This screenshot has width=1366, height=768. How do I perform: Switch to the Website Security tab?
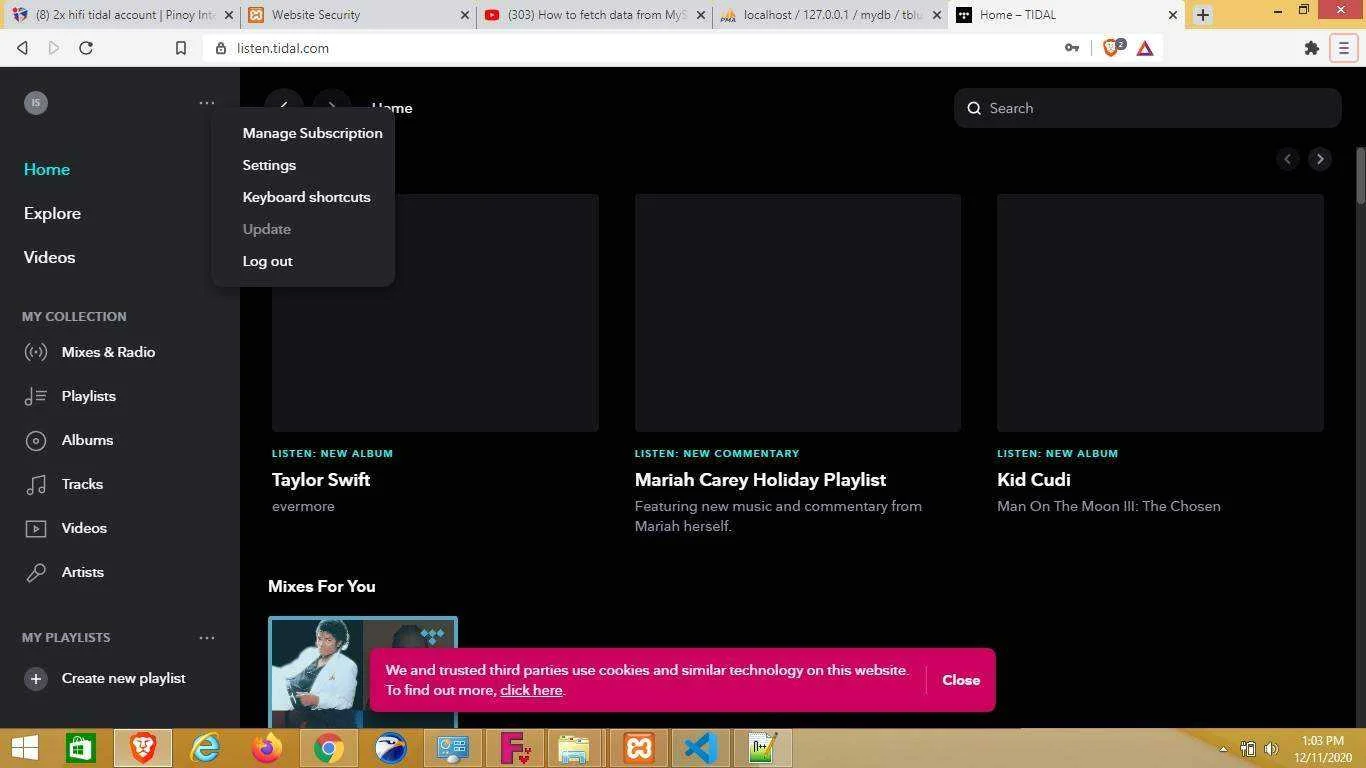pos(357,15)
